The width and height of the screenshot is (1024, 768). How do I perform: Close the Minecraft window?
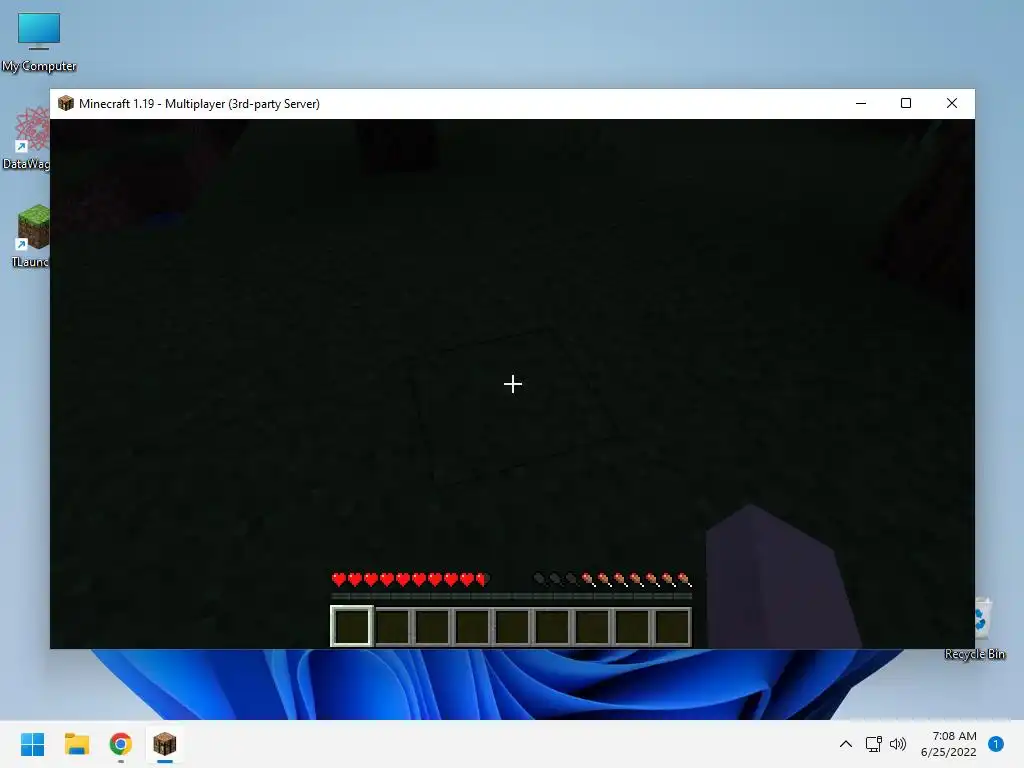[952, 103]
